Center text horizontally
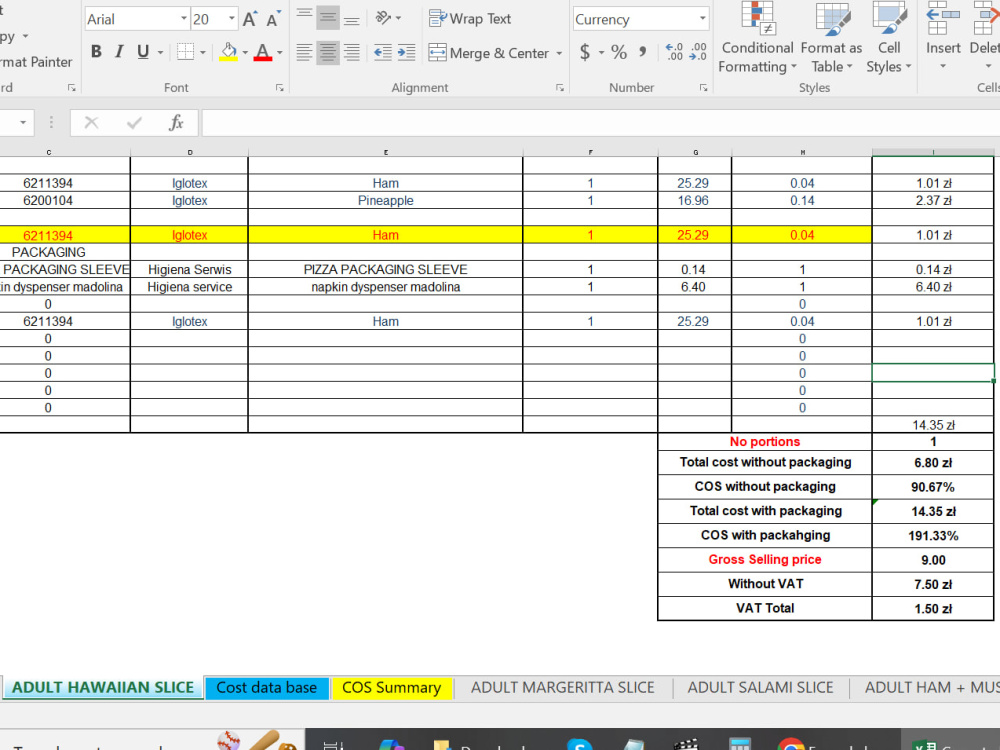Image resolution: width=1000 pixels, height=750 pixels. (328, 52)
